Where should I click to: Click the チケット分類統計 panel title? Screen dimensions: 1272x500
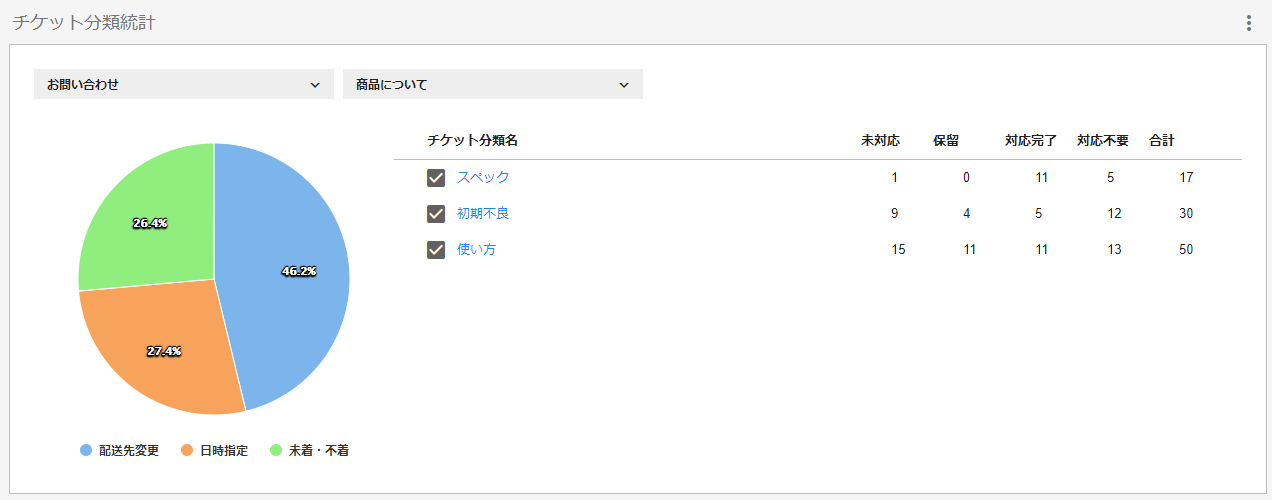(x=84, y=22)
